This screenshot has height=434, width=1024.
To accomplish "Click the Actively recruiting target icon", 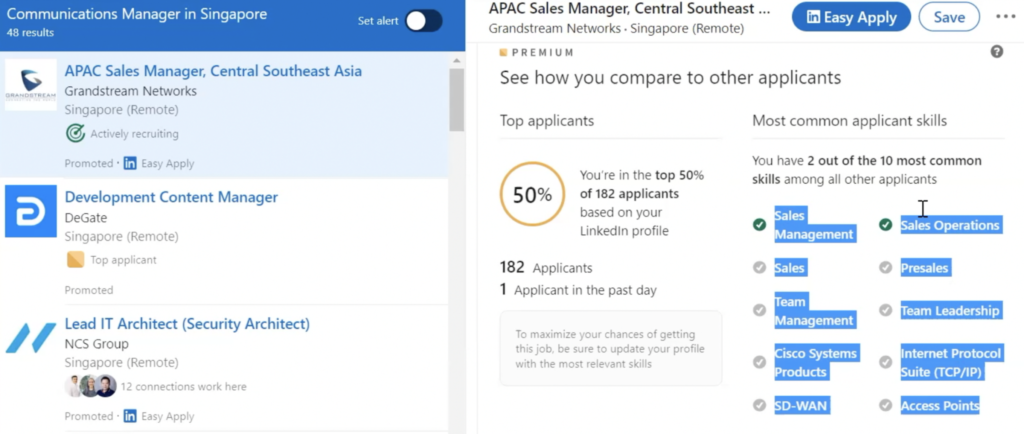I will tap(76, 134).
